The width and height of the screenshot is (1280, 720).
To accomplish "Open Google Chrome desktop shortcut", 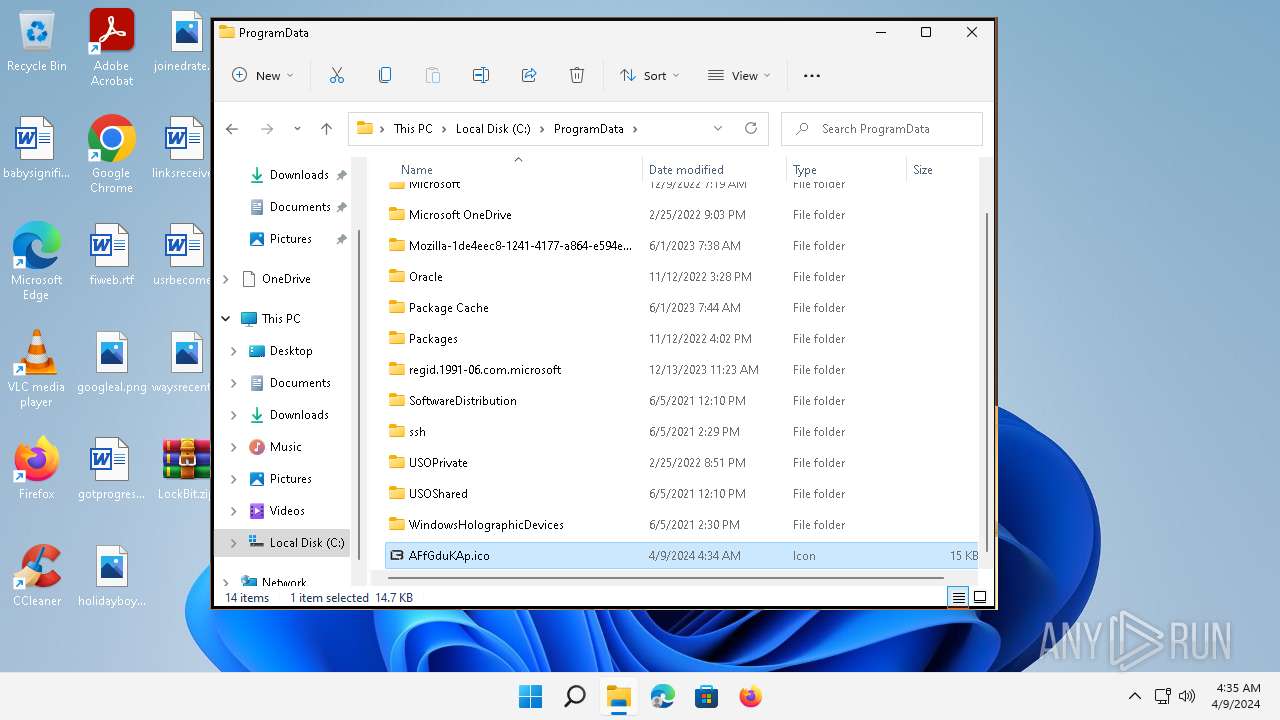I will [x=111, y=154].
